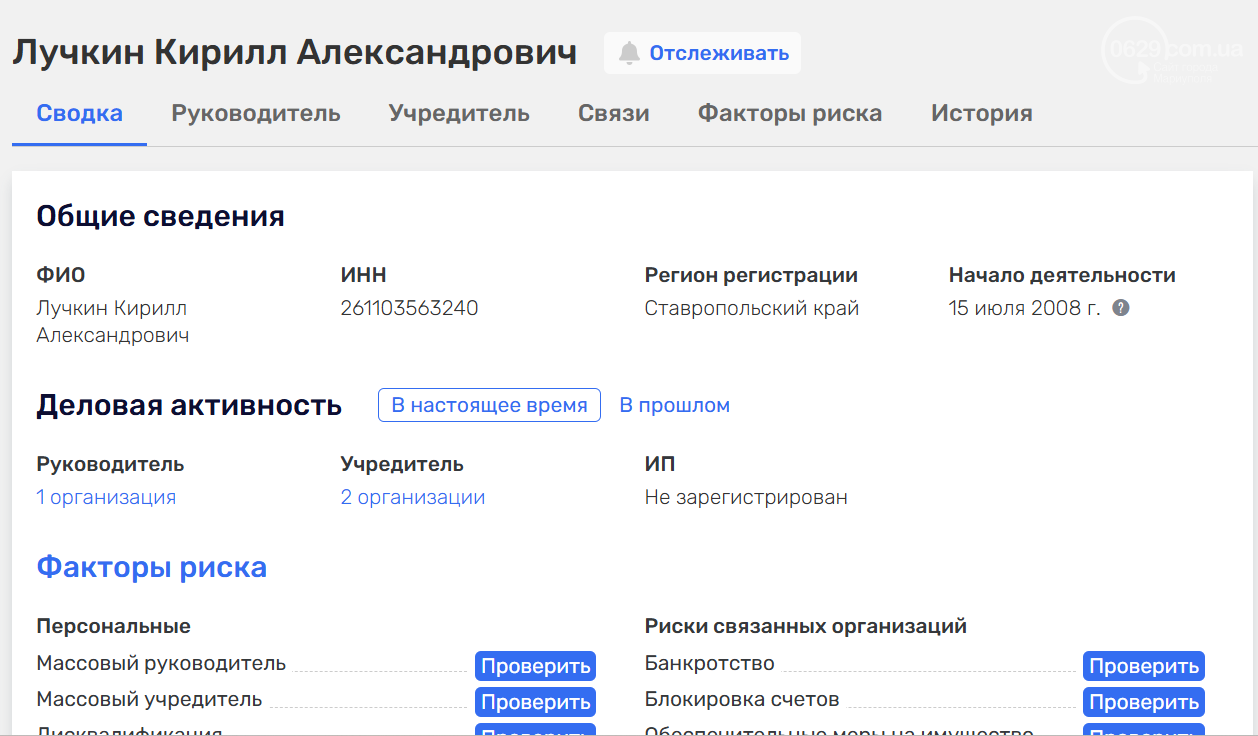
Task: Go to the Связи tab
Action: click(613, 113)
